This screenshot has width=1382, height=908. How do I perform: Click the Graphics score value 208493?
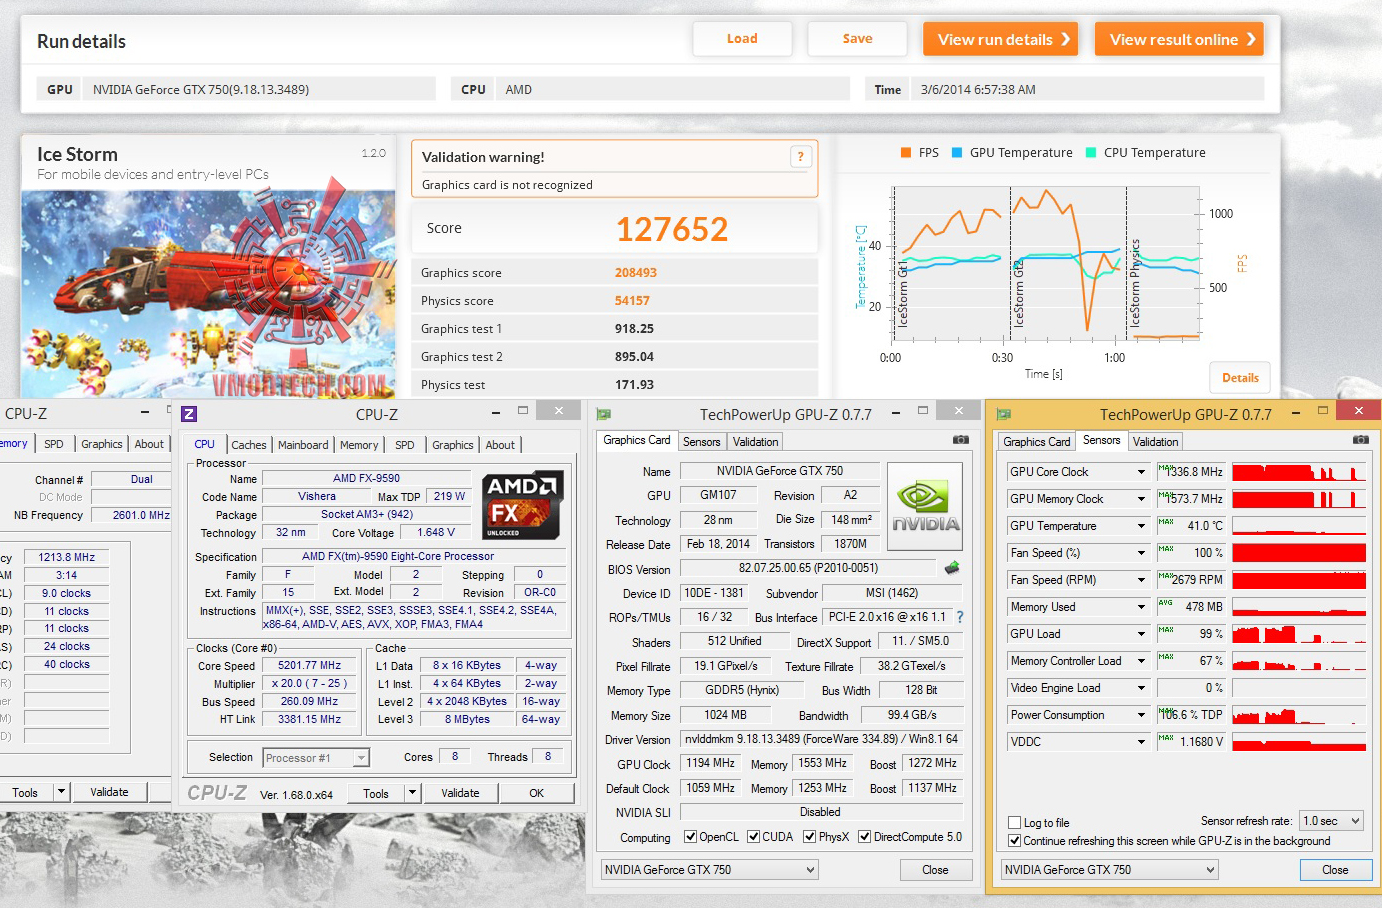[x=636, y=273]
